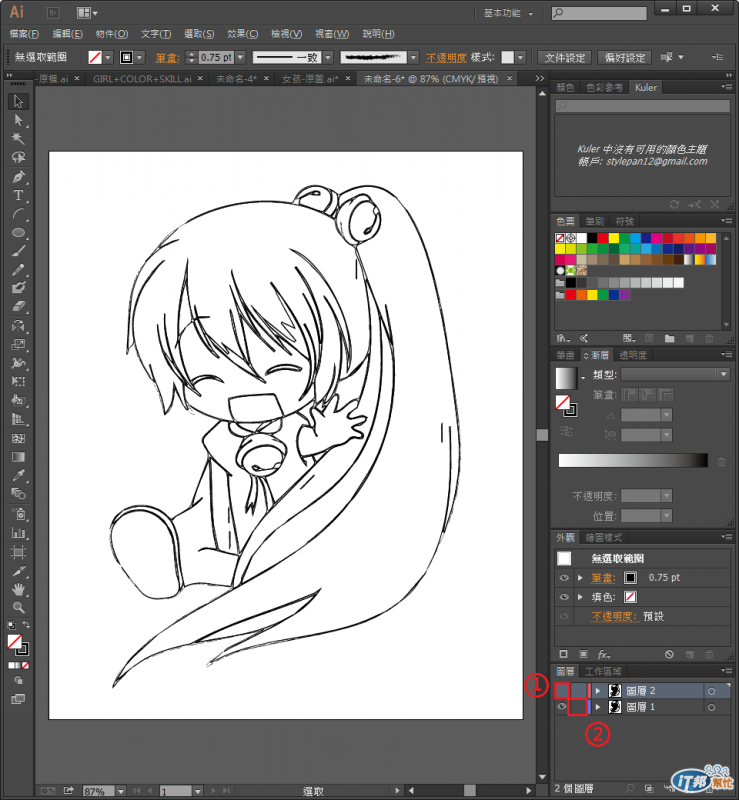This screenshot has height=800, width=739.
Task: Pick the red swatch in top row
Action: [603, 238]
